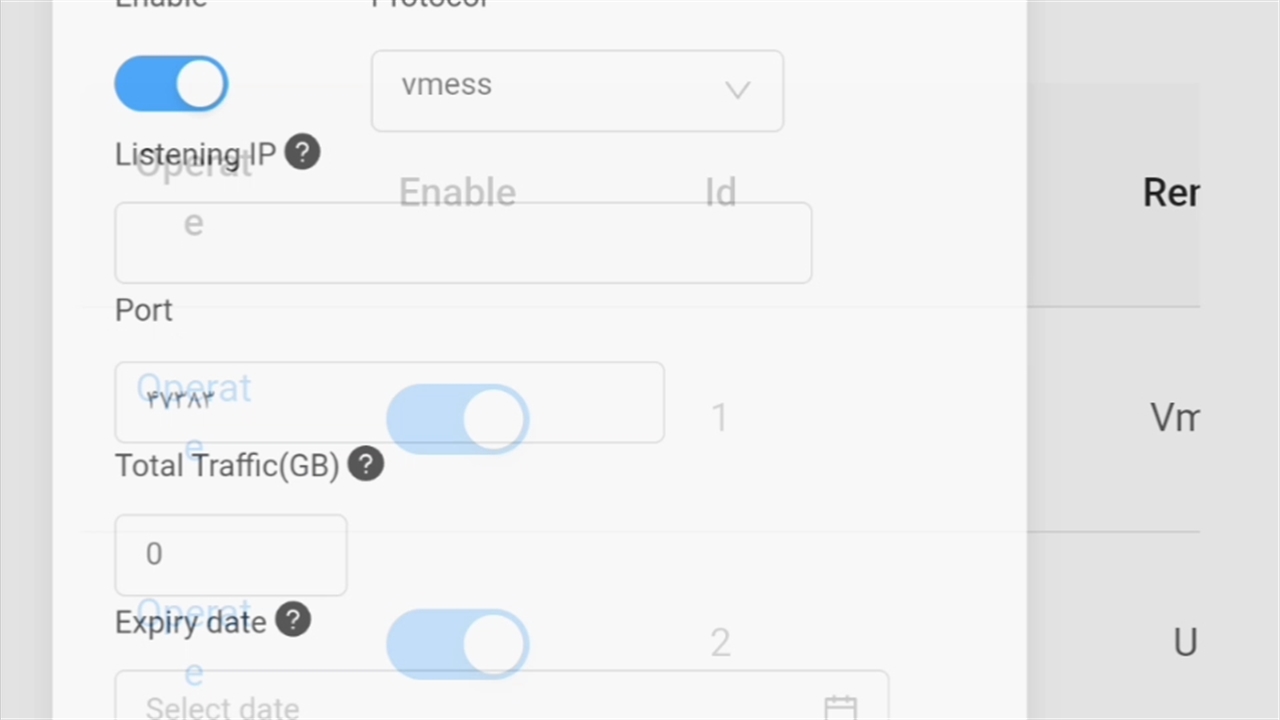Toggle the Enable switch for row Id 2
This screenshot has width=1280, height=720.
pyautogui.click(x=457, y=643)
